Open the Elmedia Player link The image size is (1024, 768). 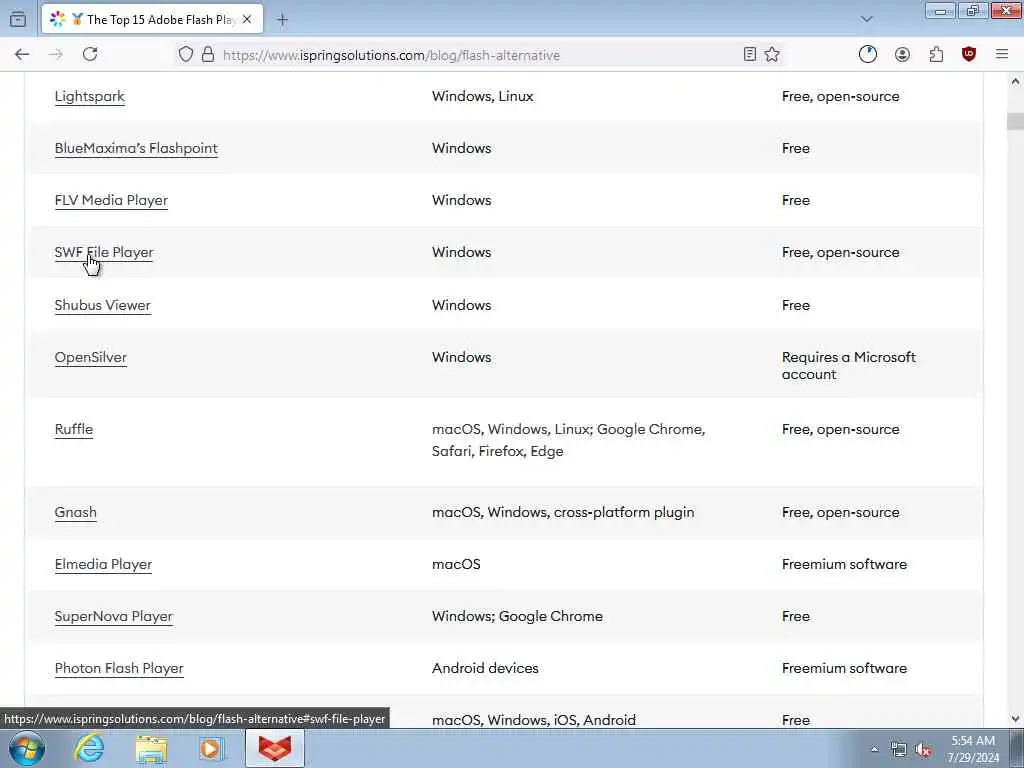point(103,564)
